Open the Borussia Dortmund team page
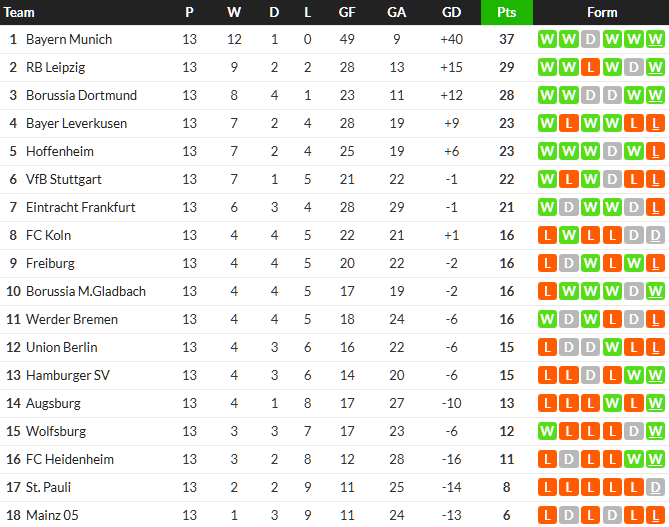Viewport: 669px width, 527px height. point(81,96)
